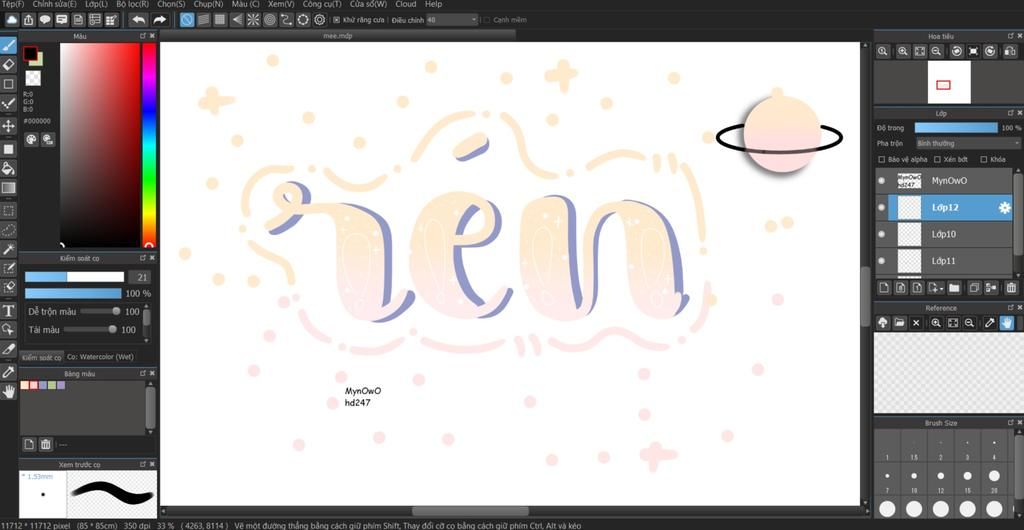Enable the Xén bớt checkbox
The width and height of the screenshot is (1024, 530).
click(937, 159)
